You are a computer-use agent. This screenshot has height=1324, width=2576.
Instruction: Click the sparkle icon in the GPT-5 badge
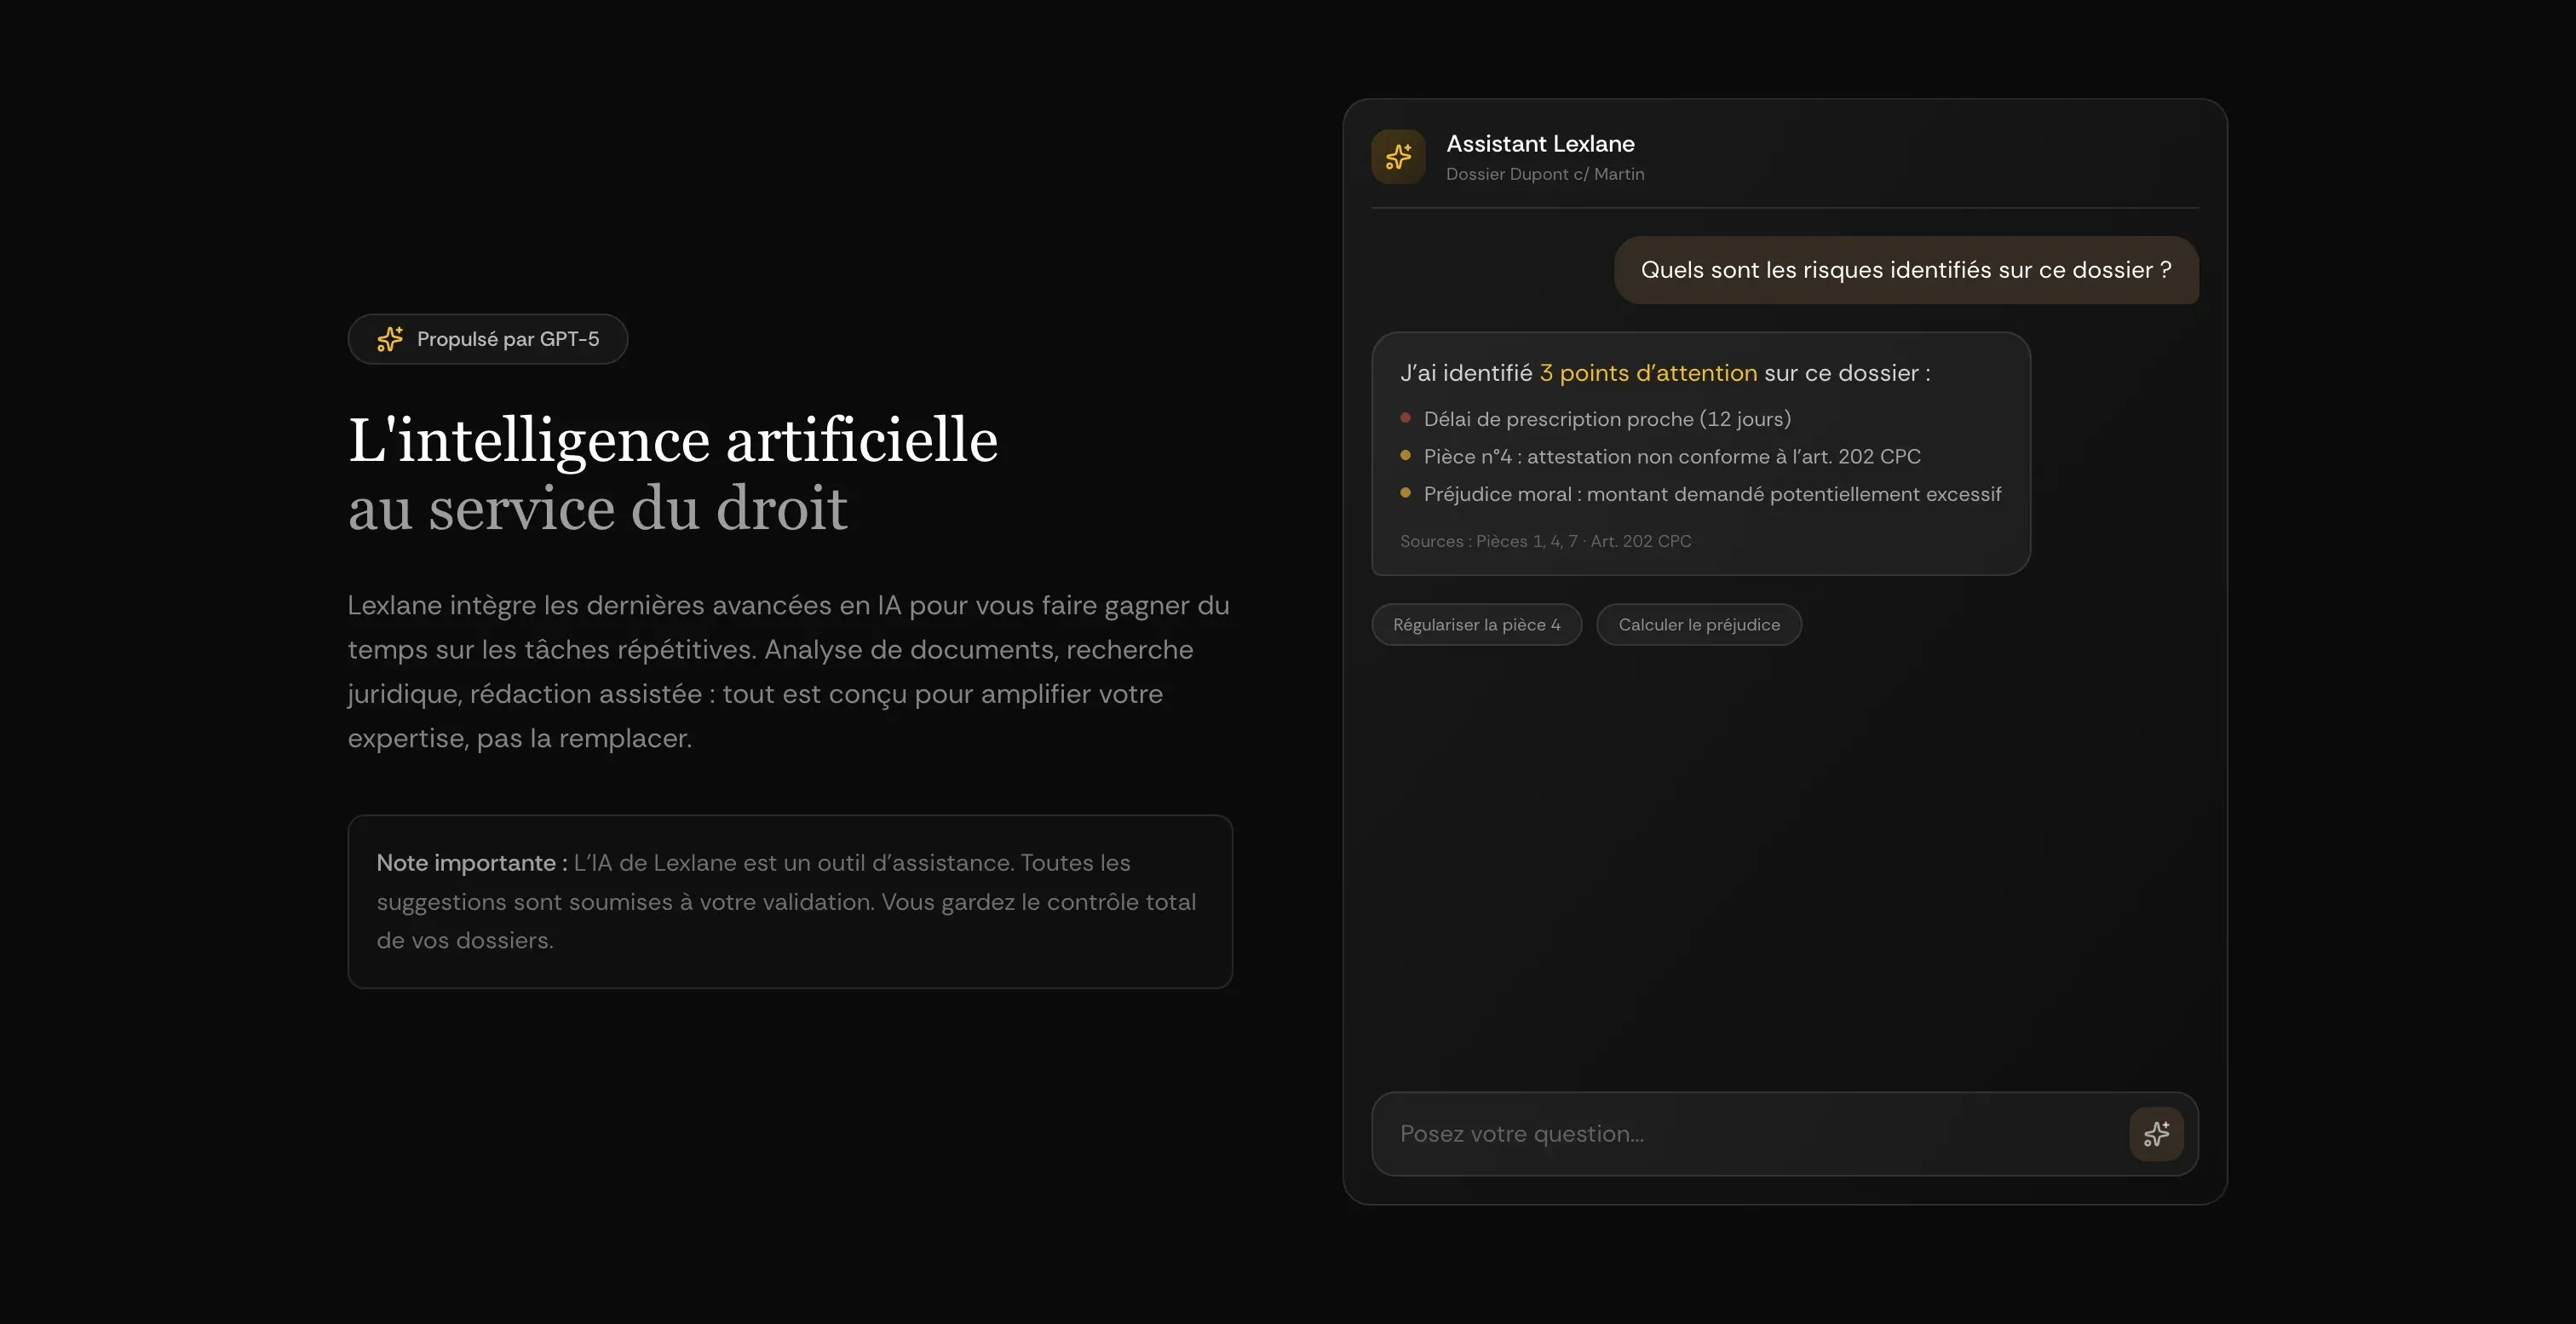point(390,339)
